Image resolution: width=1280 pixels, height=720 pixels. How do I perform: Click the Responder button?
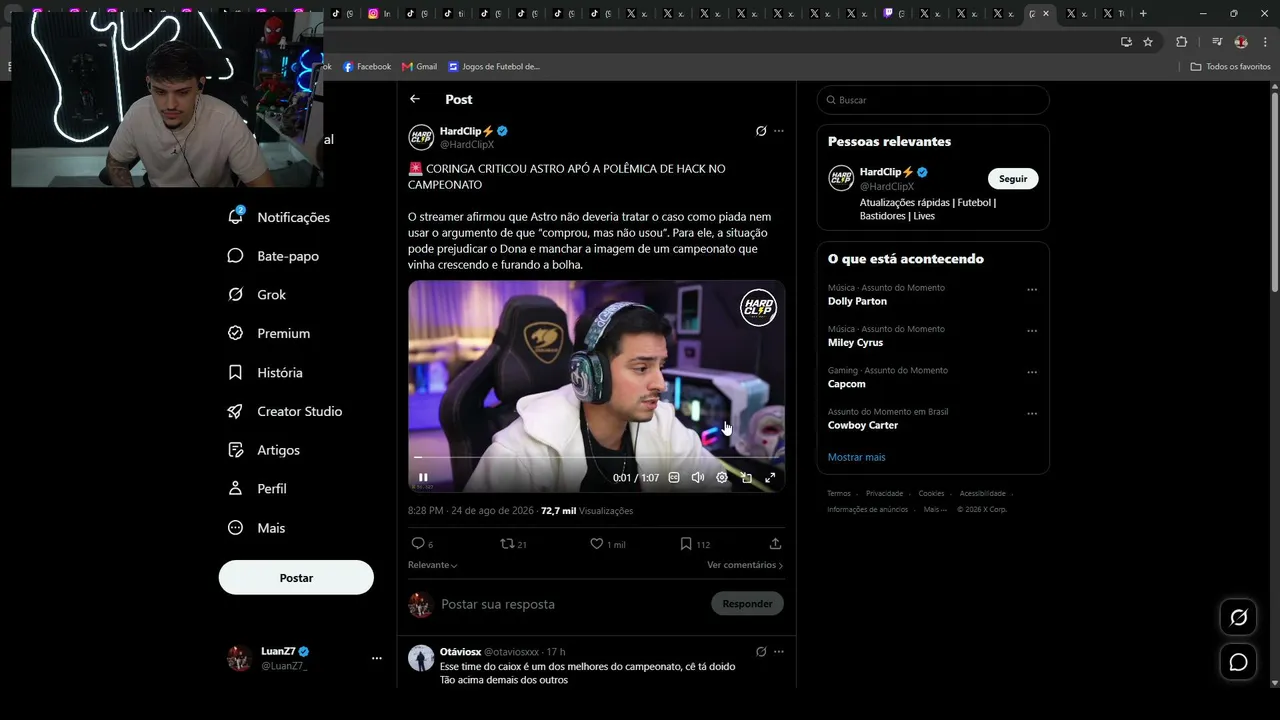coord(747,604)
